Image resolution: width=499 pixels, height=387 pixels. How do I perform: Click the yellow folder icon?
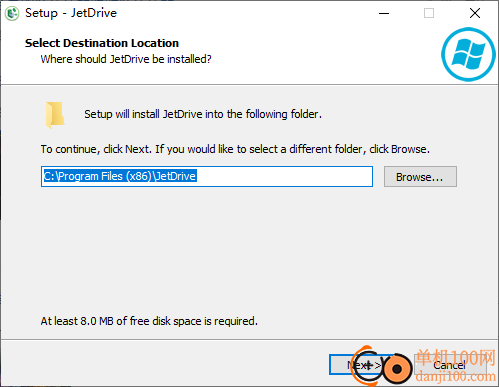(55, 115)
